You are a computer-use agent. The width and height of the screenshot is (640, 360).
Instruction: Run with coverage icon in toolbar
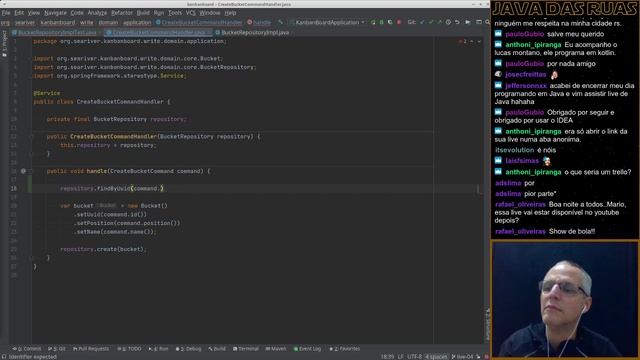pyautogui.click(x=390, y=22)
